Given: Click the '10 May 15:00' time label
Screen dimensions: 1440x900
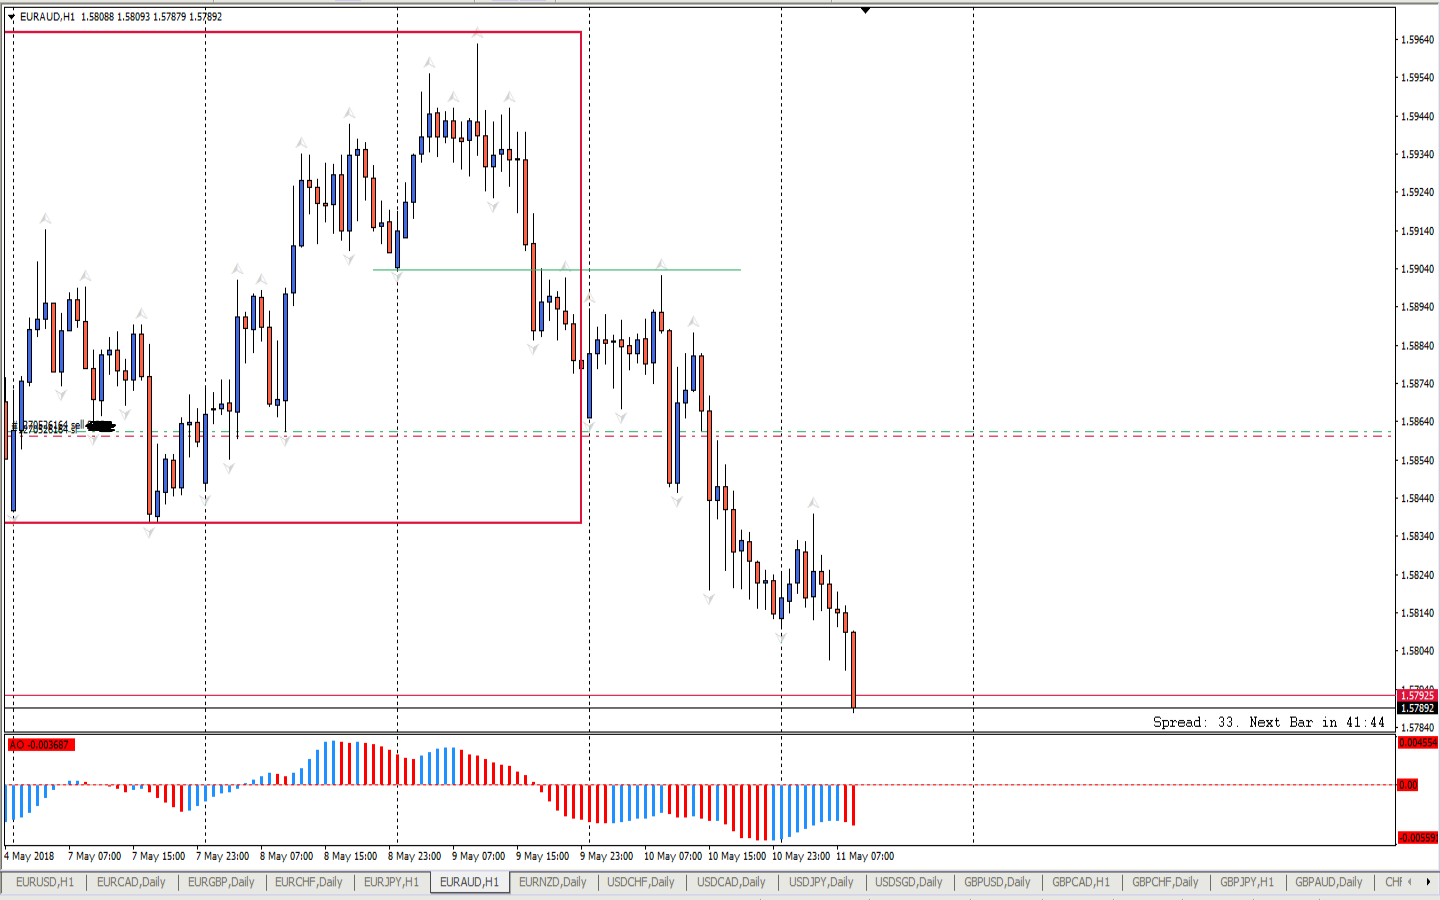Looking at the screenshot, I should tap(737, 856).
